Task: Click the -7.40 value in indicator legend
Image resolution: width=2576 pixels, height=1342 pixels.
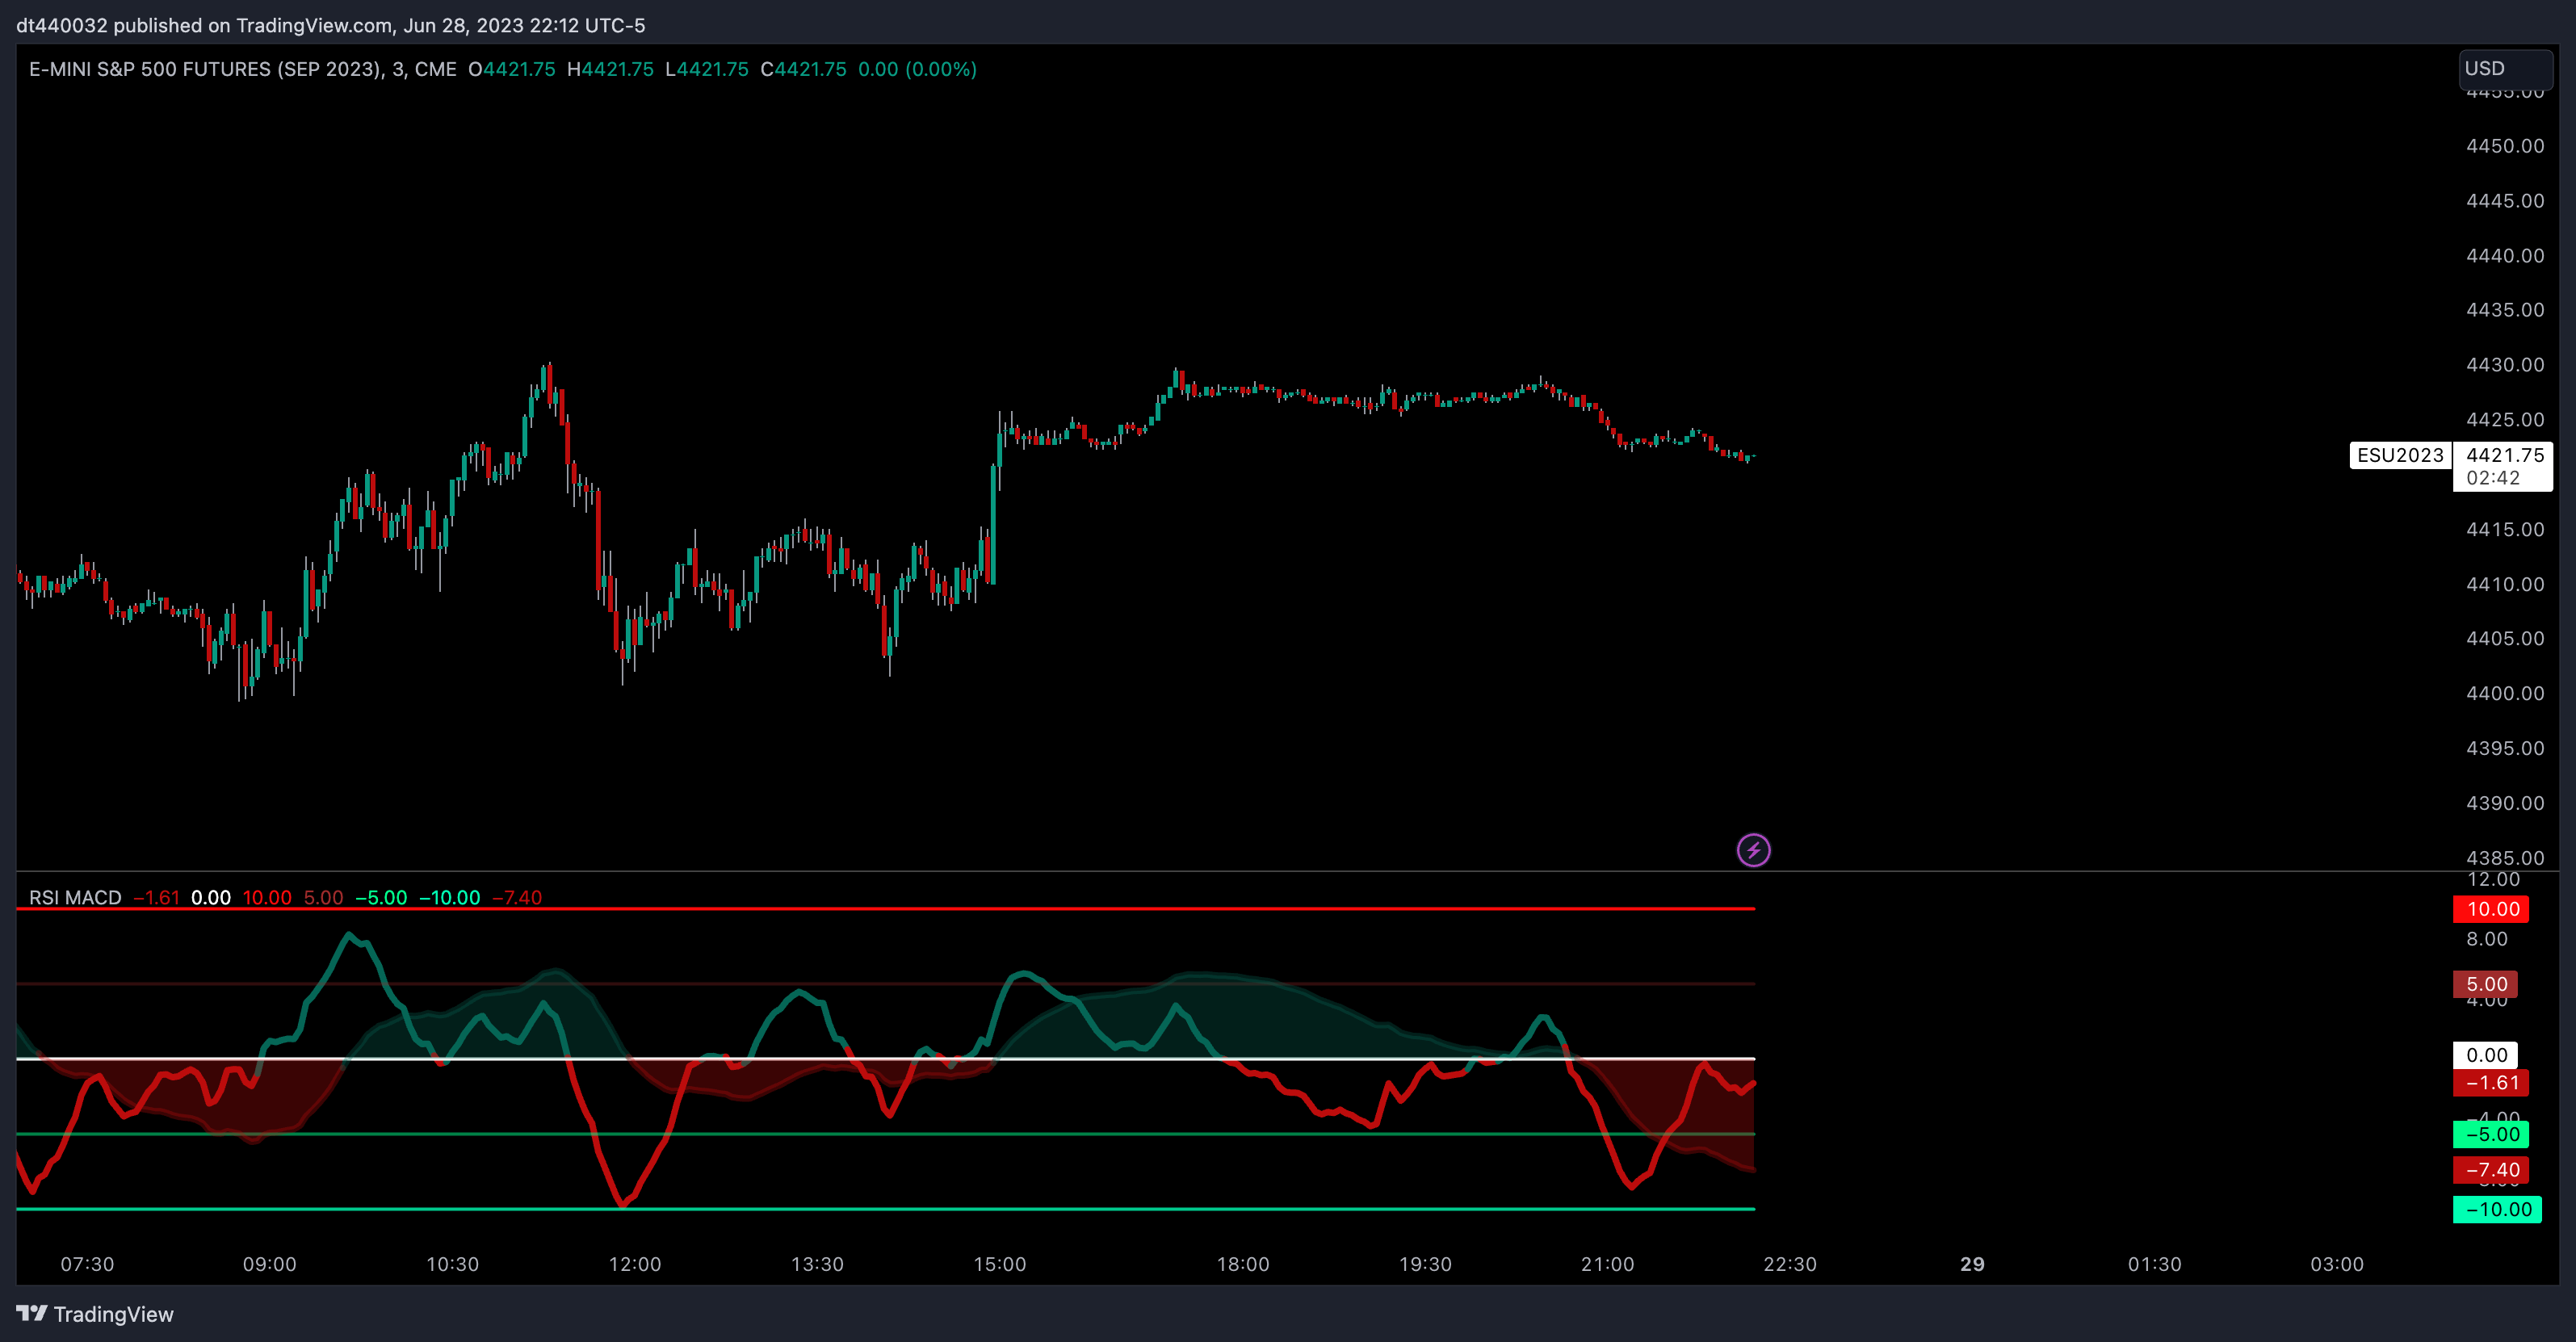Action: [x=517, y=897]
